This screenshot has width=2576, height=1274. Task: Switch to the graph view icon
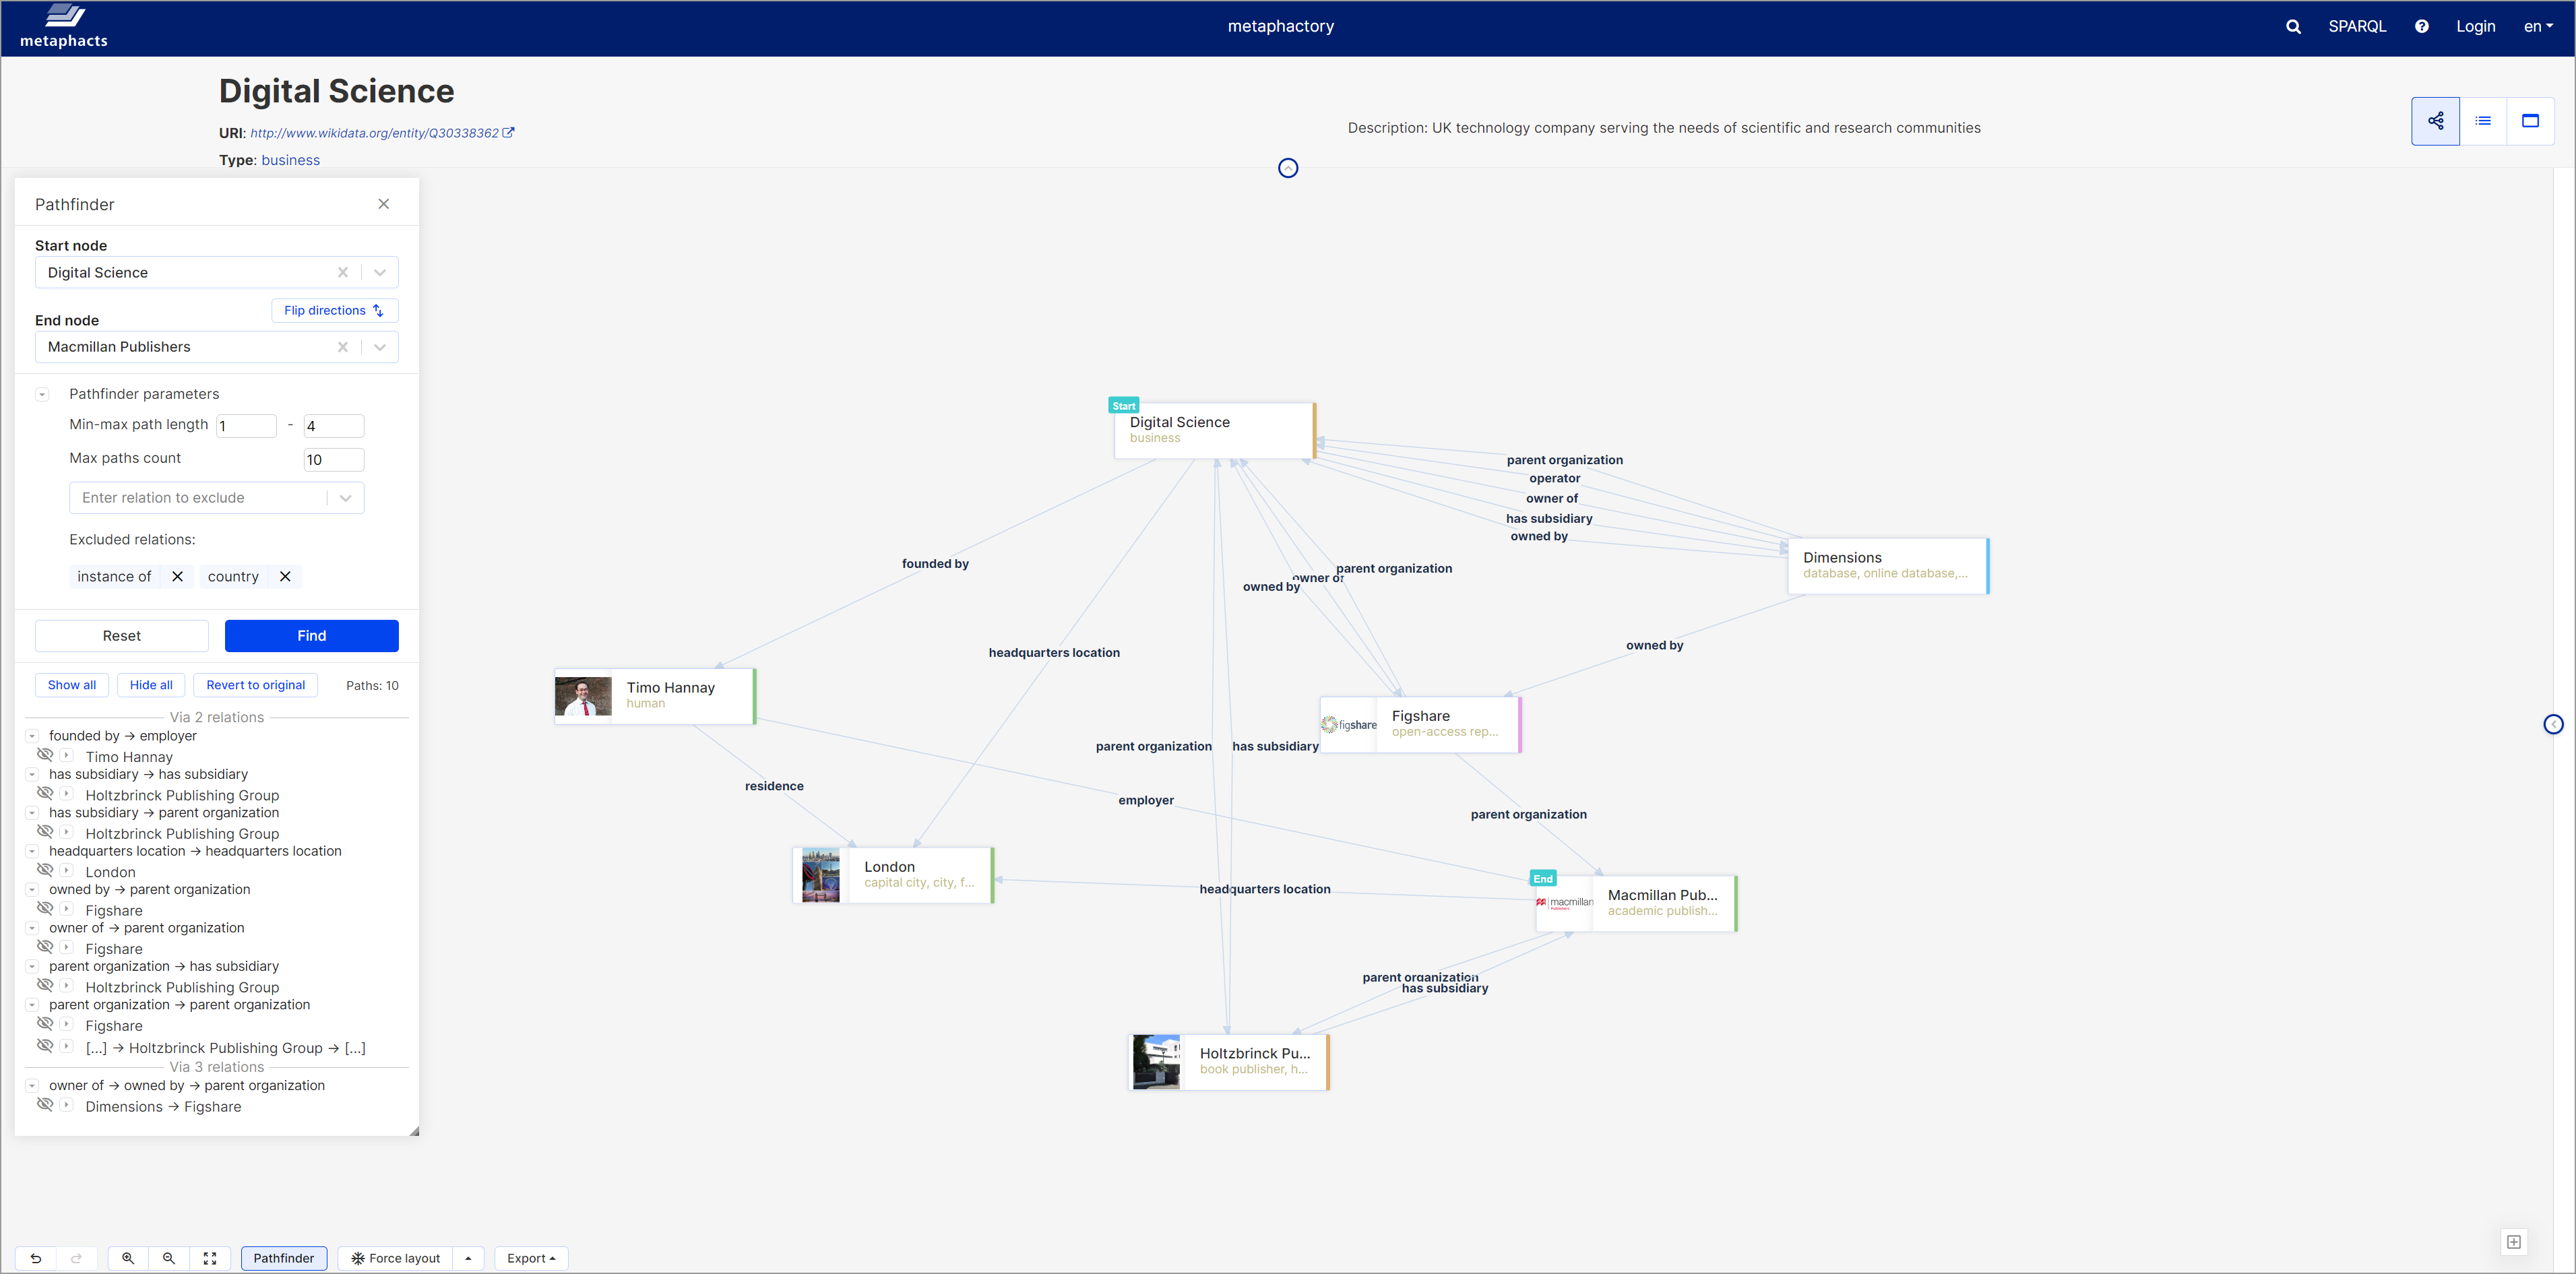(x=2435, y=121)
